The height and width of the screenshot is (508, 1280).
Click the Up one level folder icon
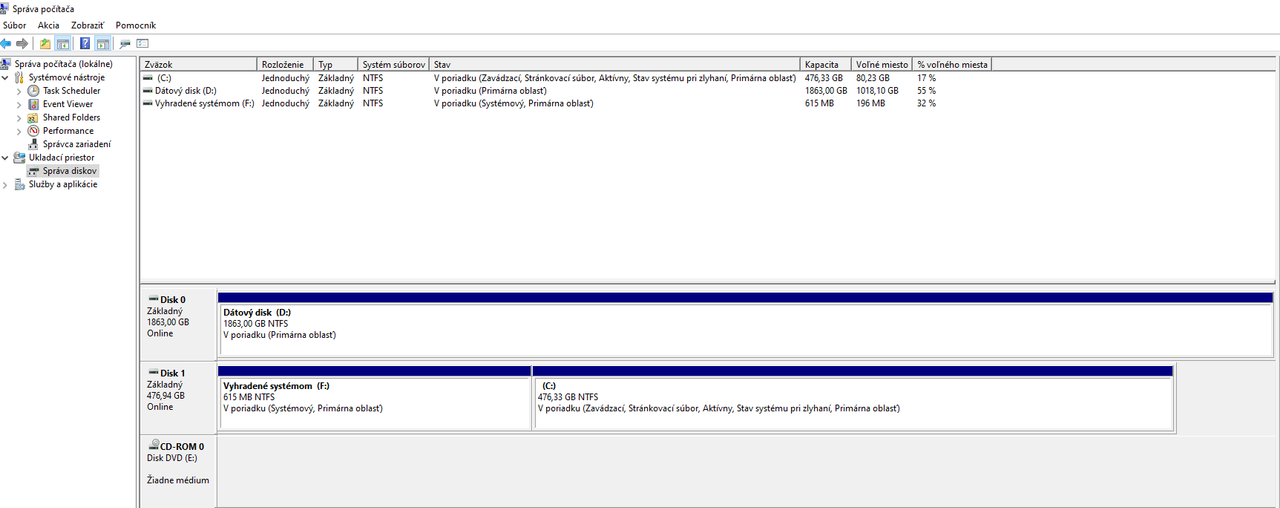45,43
